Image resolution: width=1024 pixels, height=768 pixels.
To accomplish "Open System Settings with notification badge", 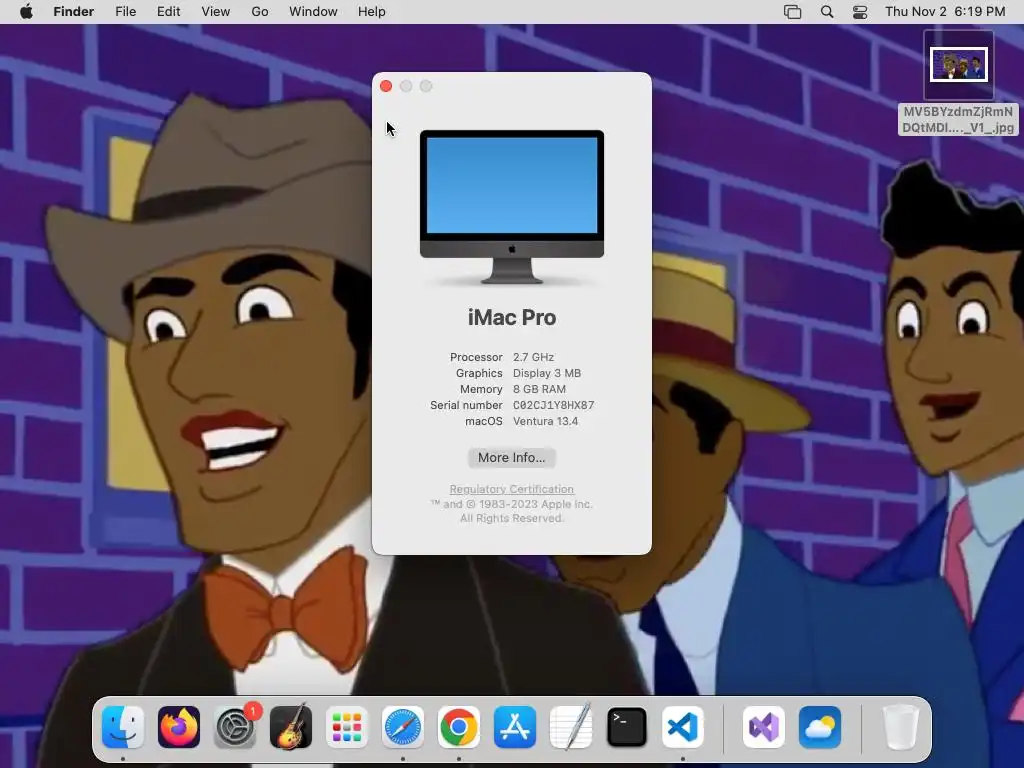I will [235, 727].
